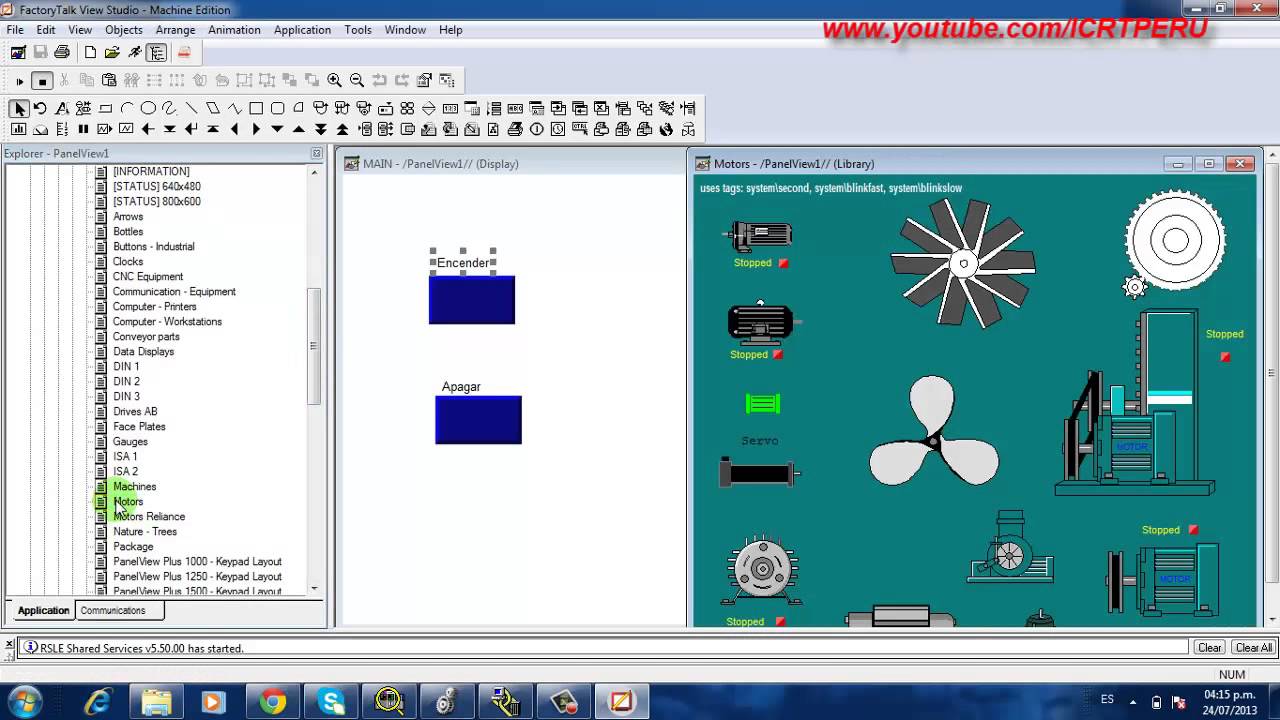Viewport: 1280px width, 720px height.
Task: Click the Clear button in diagnostics bar
Action: point(1210,648)
